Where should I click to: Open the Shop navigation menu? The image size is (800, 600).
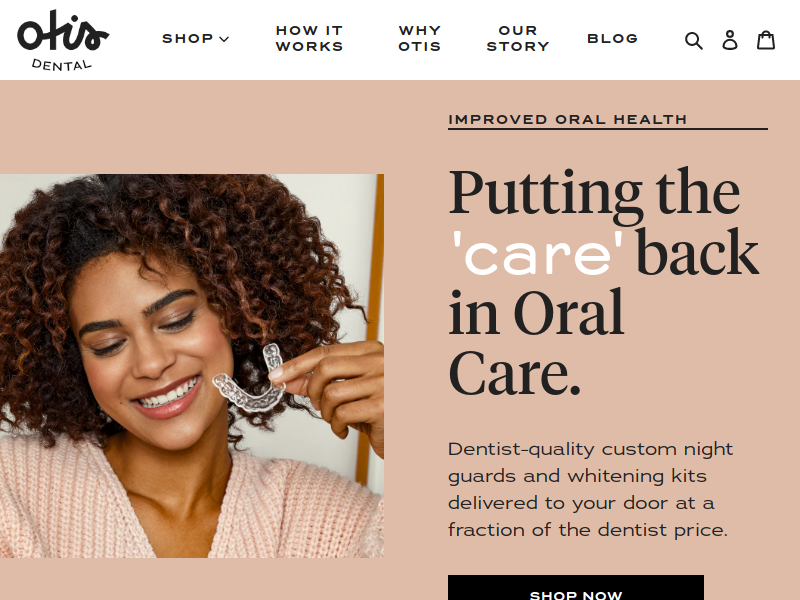pos(195,39)
